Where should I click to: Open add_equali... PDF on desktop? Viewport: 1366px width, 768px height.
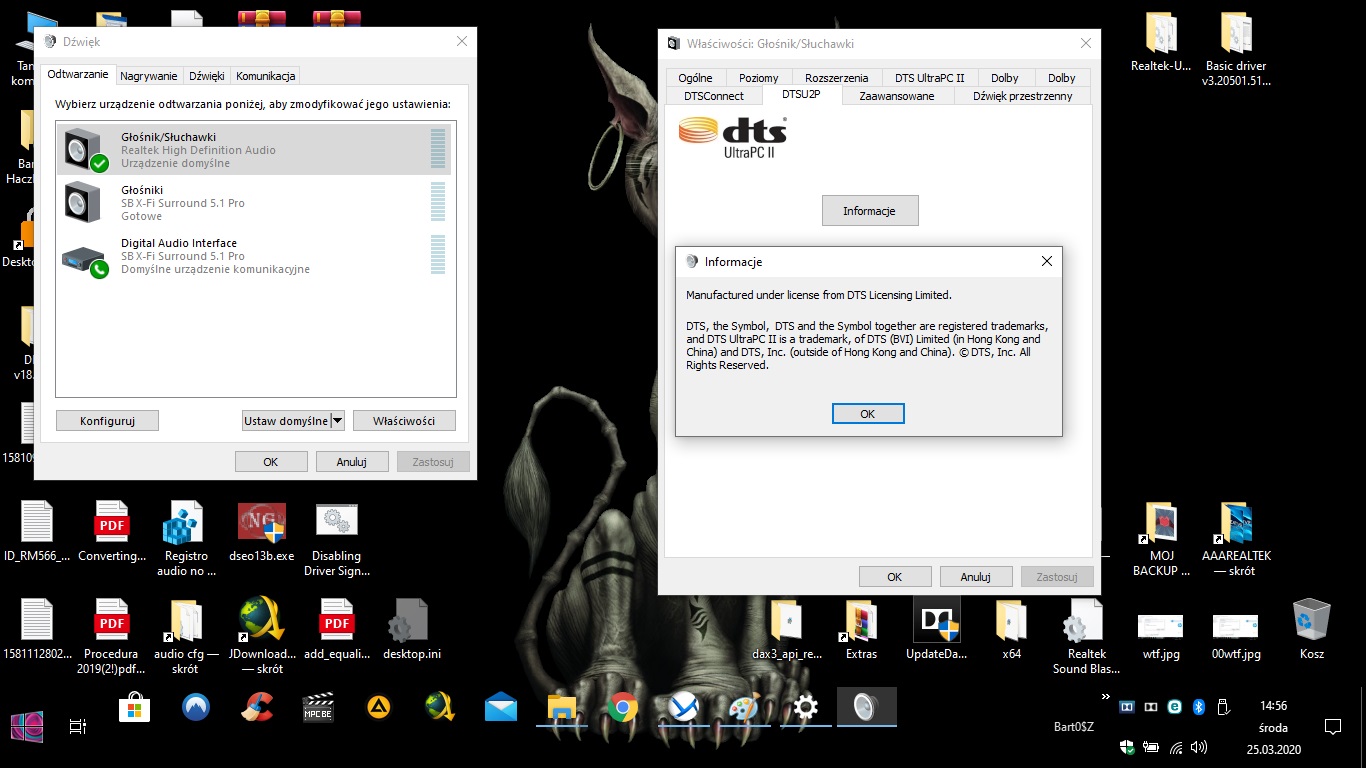[x=336, y=628]
